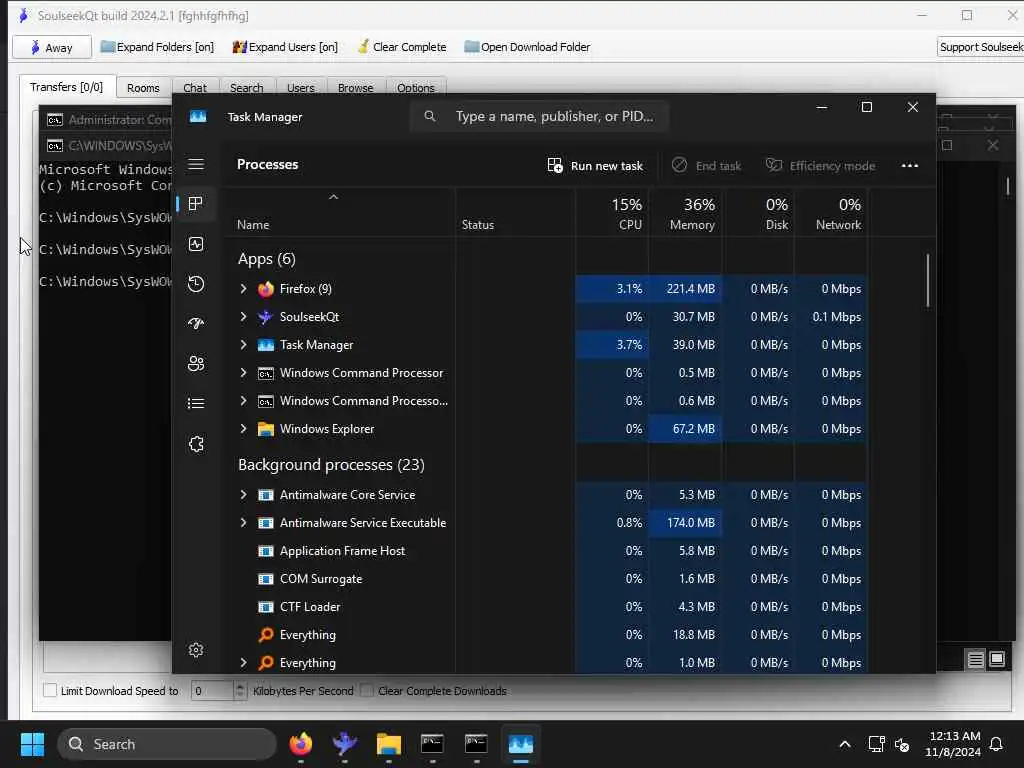Expand the SoulseekQt process row
Screen dimensions: 1024x768
tap(243, 317)
